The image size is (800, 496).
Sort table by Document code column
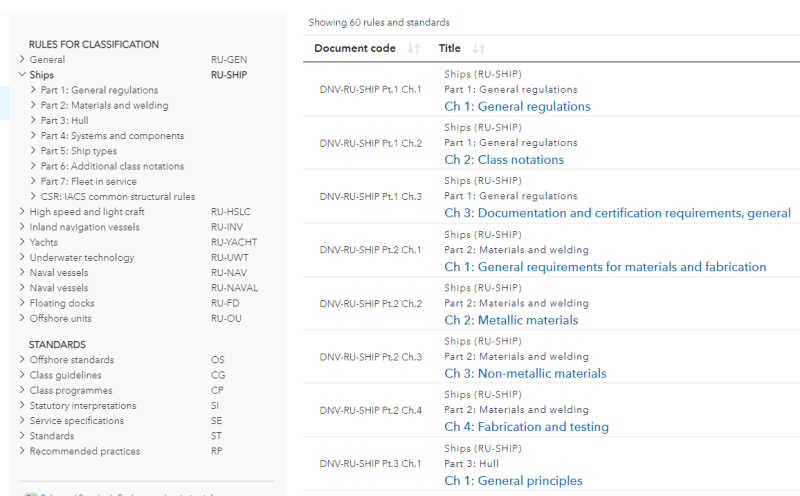414,48
